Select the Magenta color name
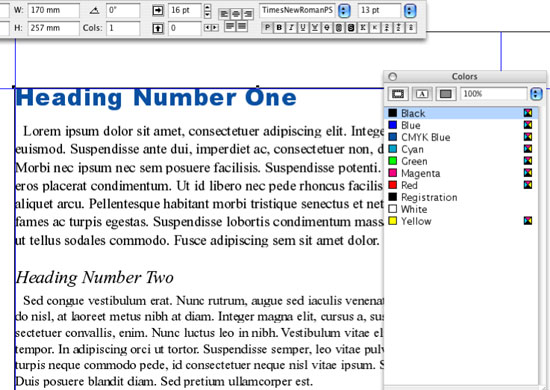The height and width of the screenshot is (390, 550). [421, 173]
